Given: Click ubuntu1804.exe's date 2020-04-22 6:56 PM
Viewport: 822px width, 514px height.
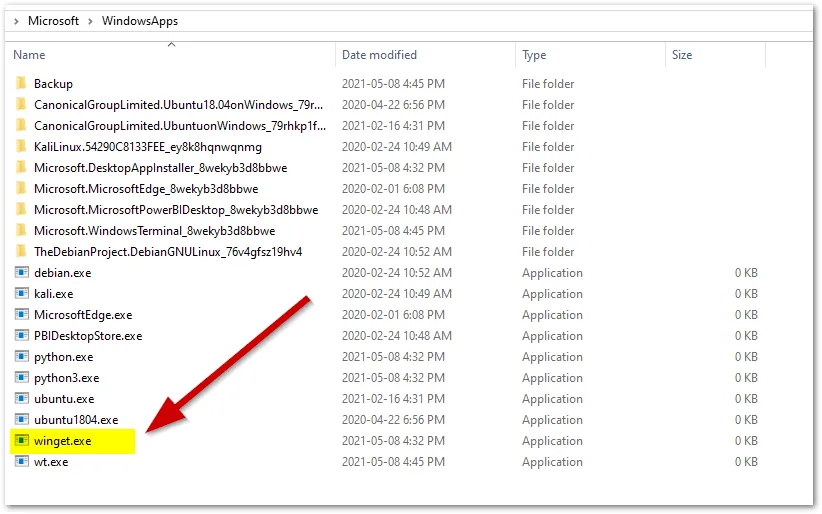Looking at the screenshot, I should (x=393, y=420).
